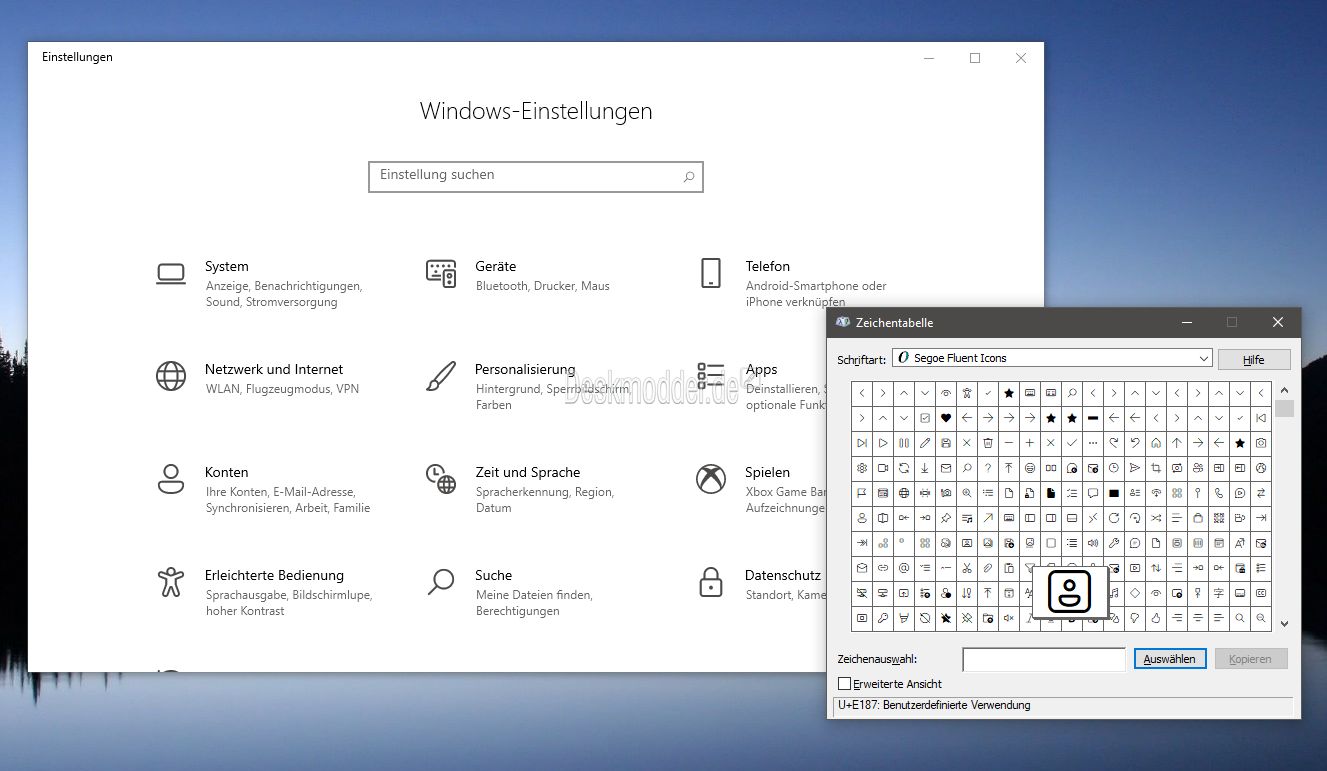Select the CC closed captions glyph
Image resolution: width=1327 pixels, height=771 pixels.
coord(1261,593)
